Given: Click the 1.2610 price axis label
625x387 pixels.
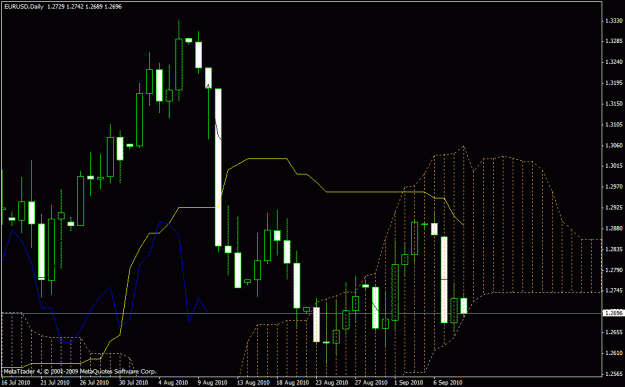Looking at the screenshot, I should click(x=613, y=353).
